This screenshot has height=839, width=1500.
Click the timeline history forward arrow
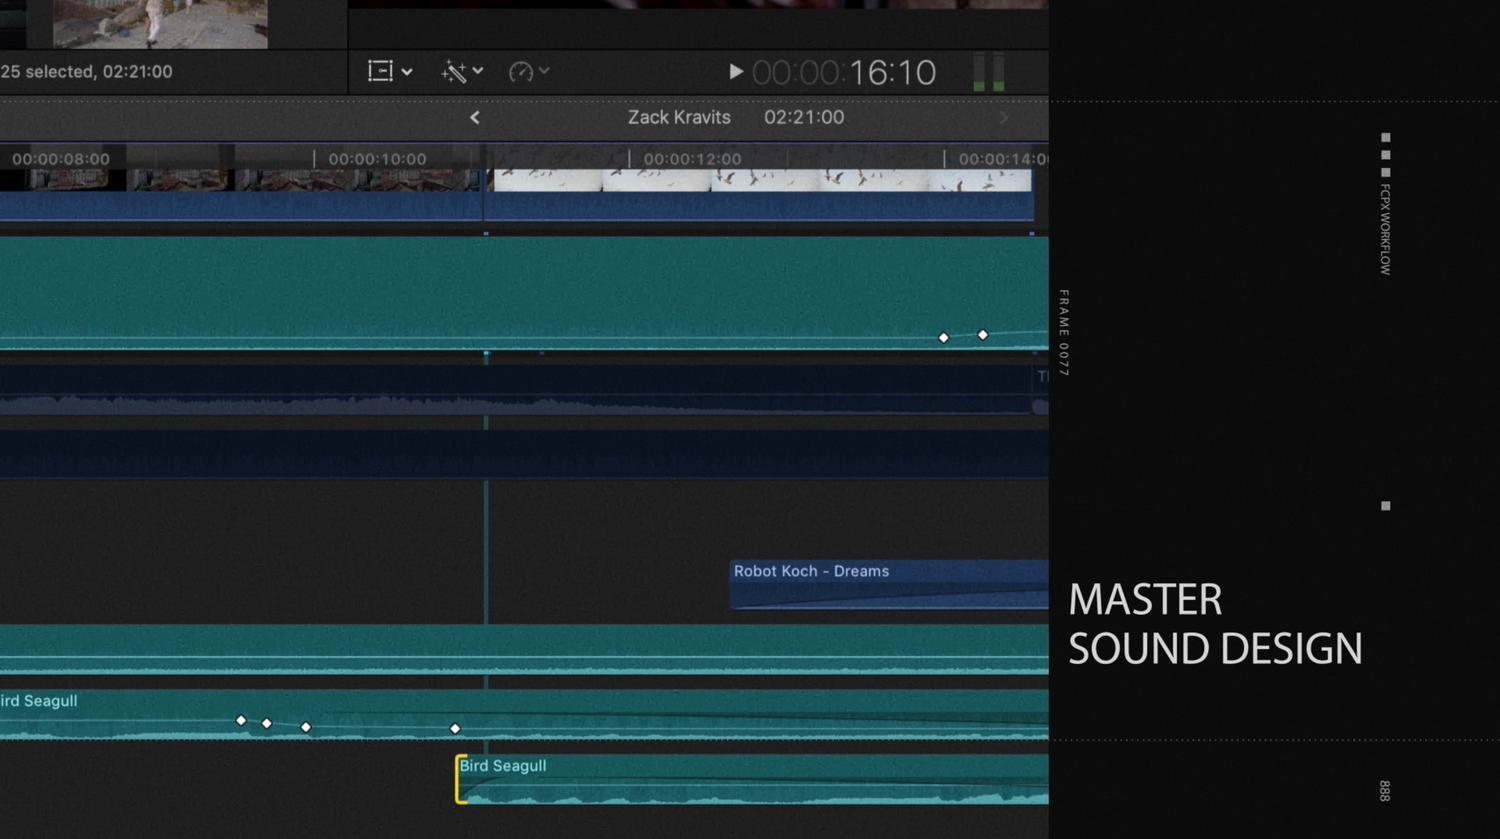[x=1004, y=118]
